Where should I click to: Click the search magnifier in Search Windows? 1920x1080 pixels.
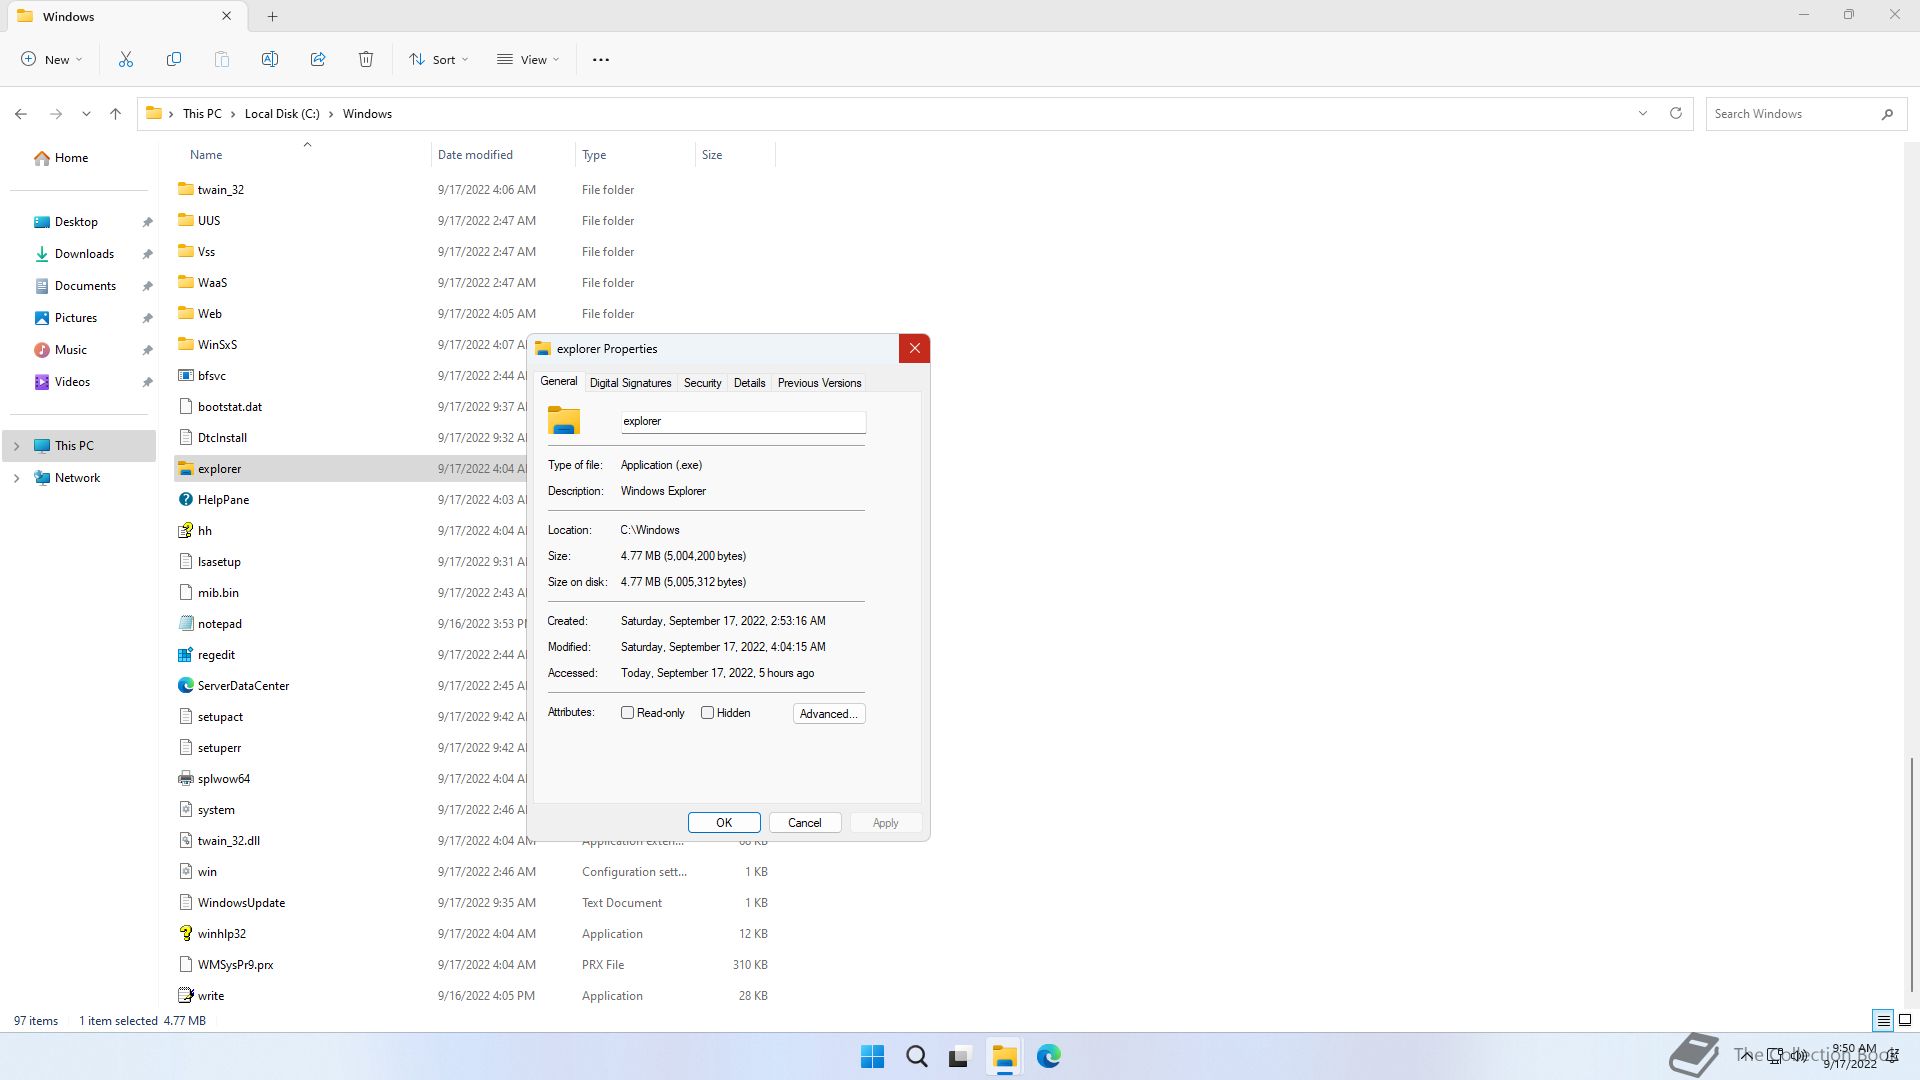pyautogui.click(x=1887, y=114)
